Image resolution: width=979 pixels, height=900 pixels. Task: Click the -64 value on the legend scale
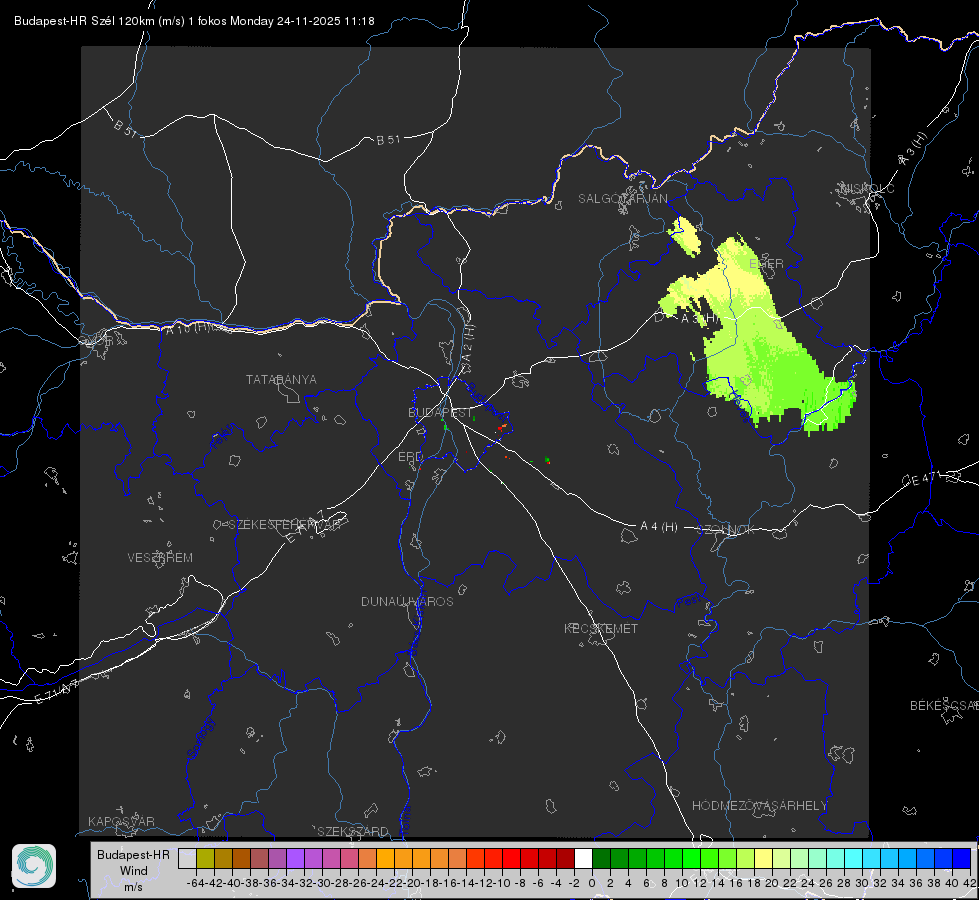[196, 883]
